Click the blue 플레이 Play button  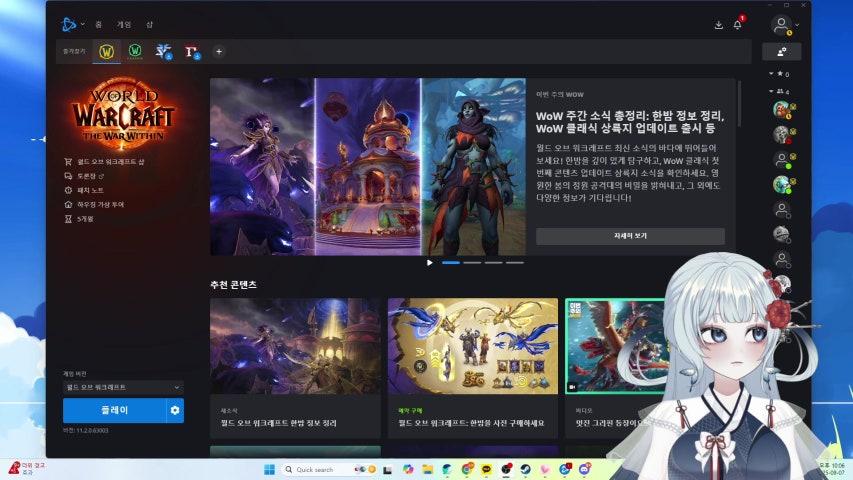[x=114, y=410]
